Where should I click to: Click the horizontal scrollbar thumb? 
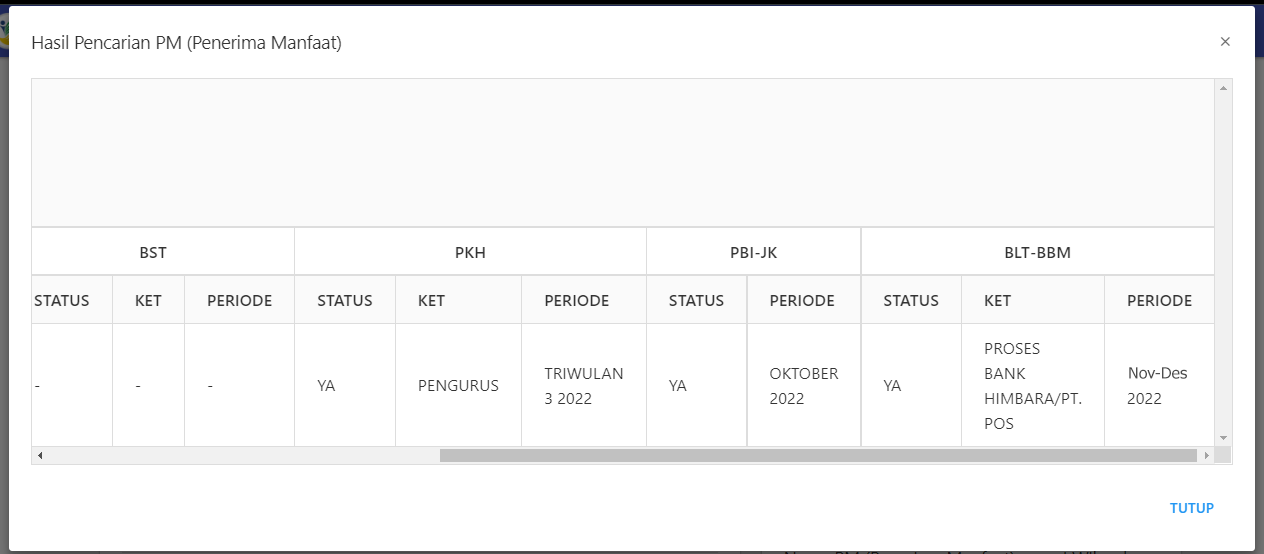pyautogui.click(x=818, y=455)
